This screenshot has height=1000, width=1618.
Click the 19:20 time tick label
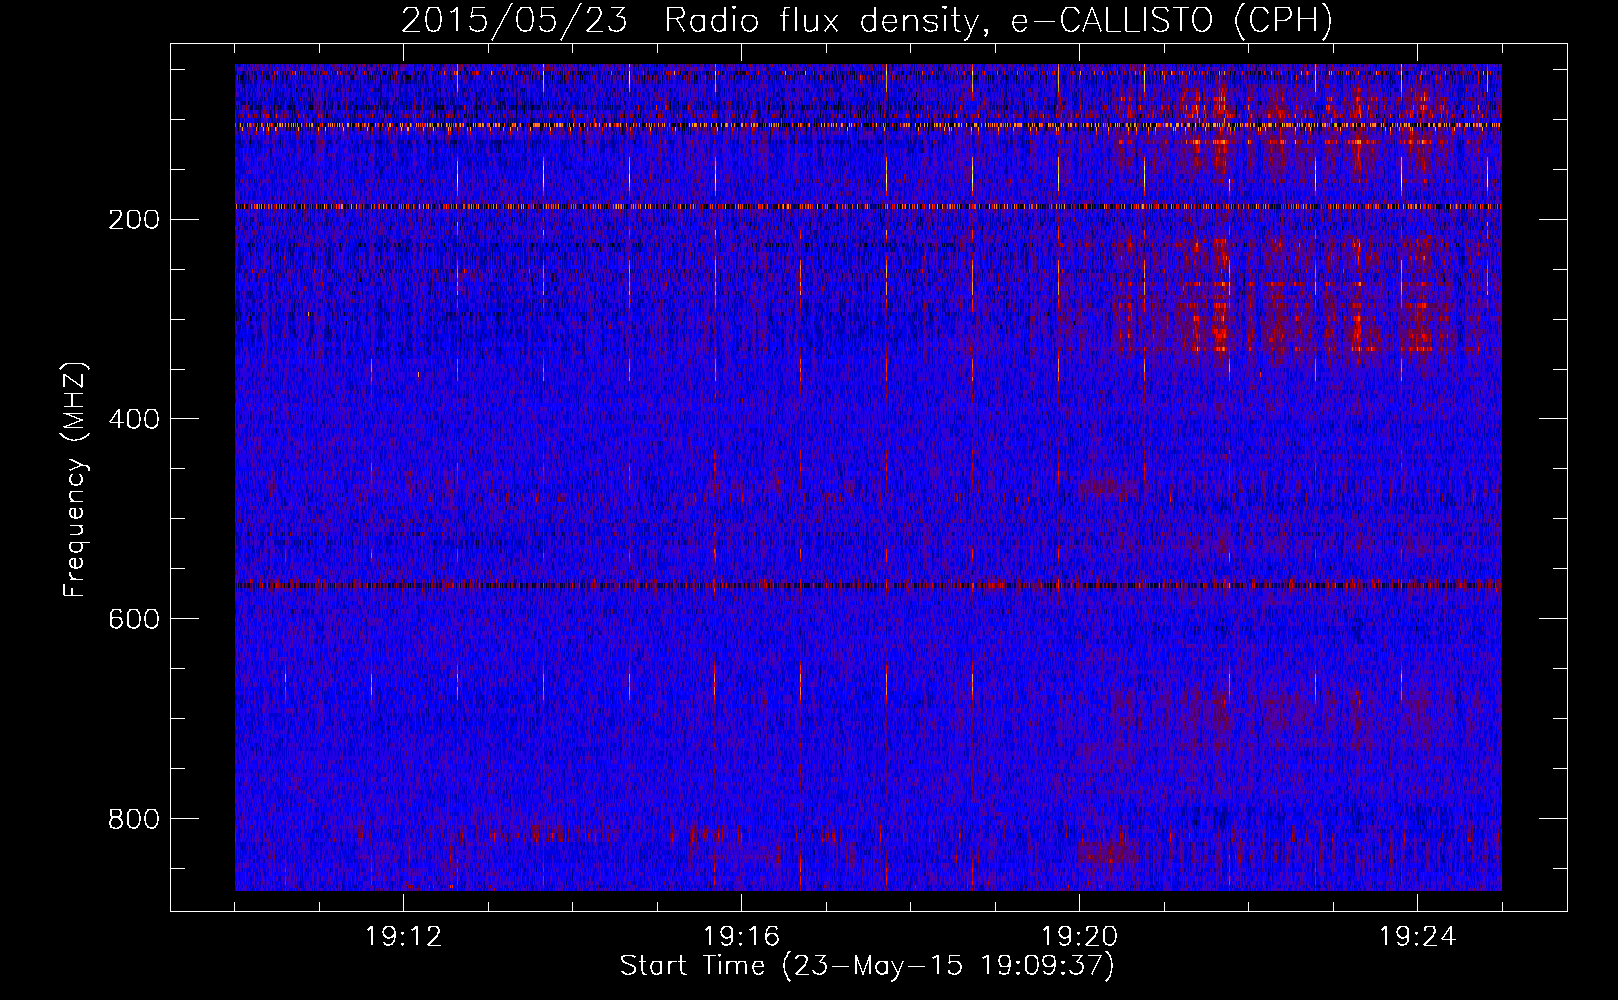(x=1079, y=937)
